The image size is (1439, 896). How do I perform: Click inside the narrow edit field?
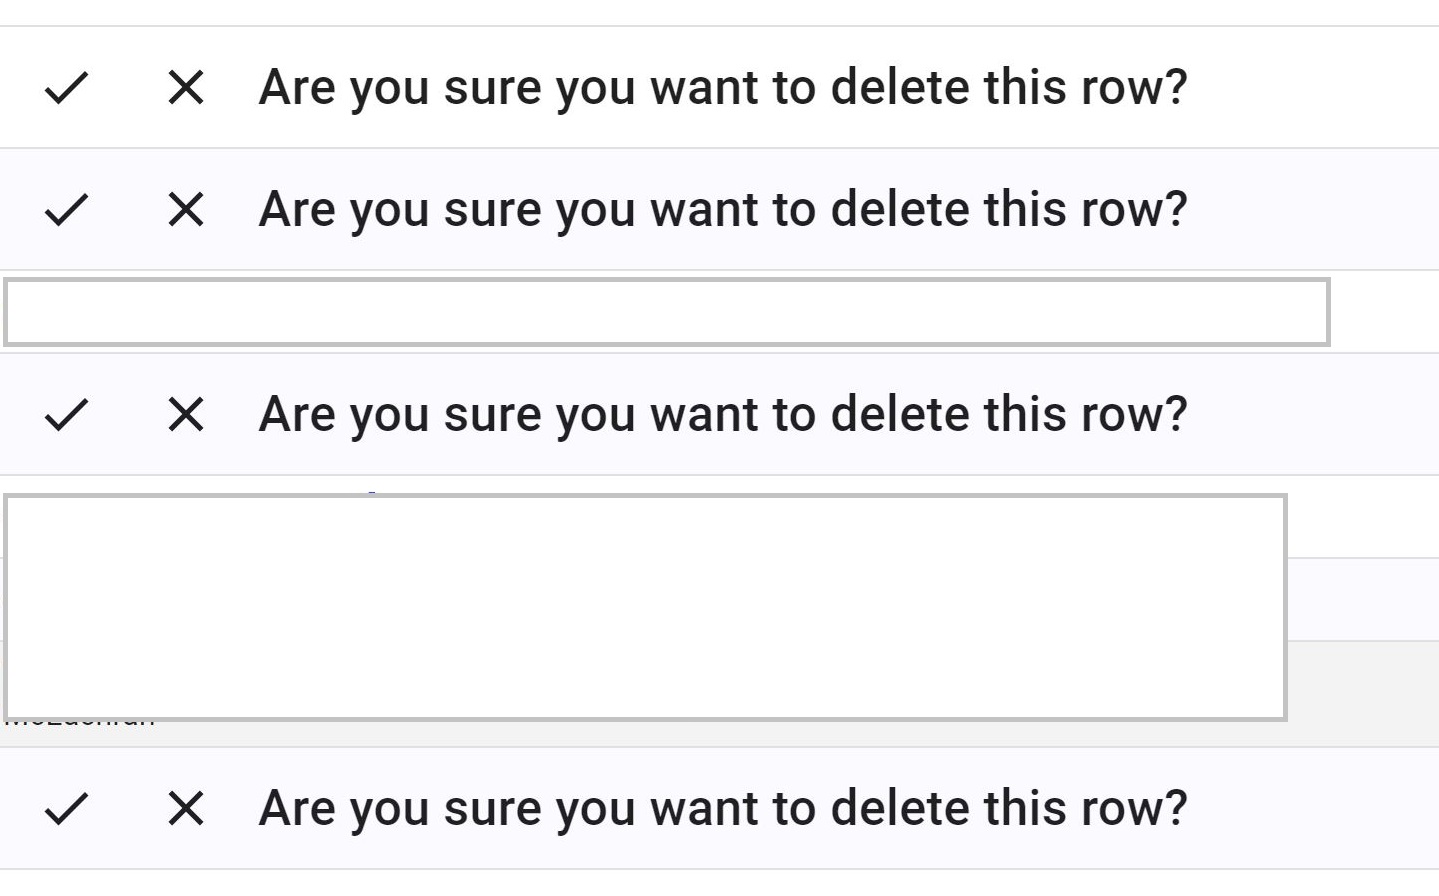pyautogui.click(x=665, y=311)
